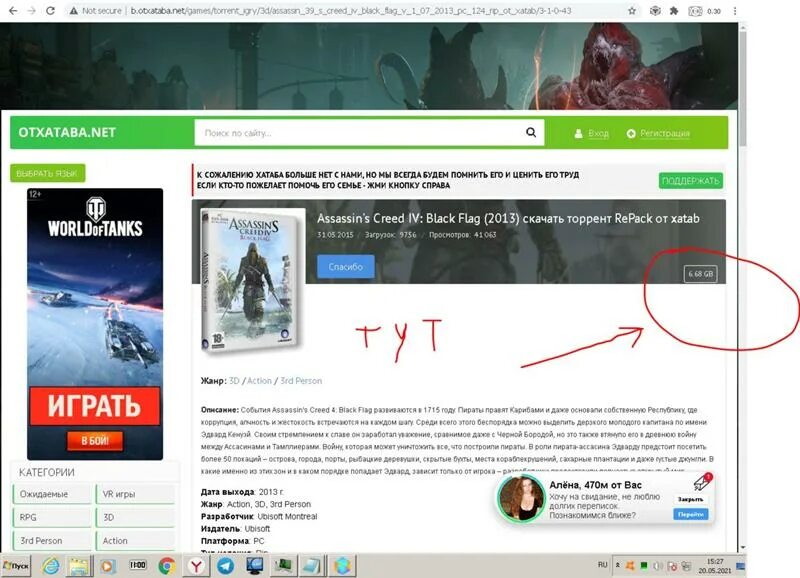Image resolution: width=800 pixels, height=578 pixels.
Task: Click the browser address bar URL
Action: [x=351, y=11]
